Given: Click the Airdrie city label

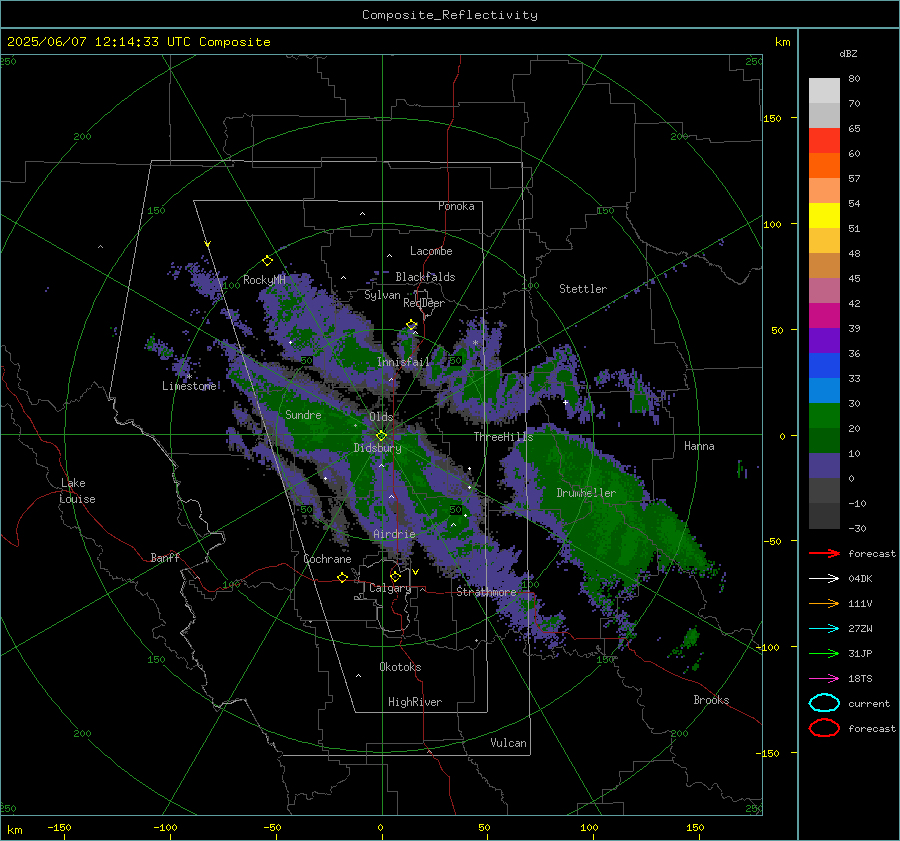Looking at the screenshot, I should tap(394, 534).
